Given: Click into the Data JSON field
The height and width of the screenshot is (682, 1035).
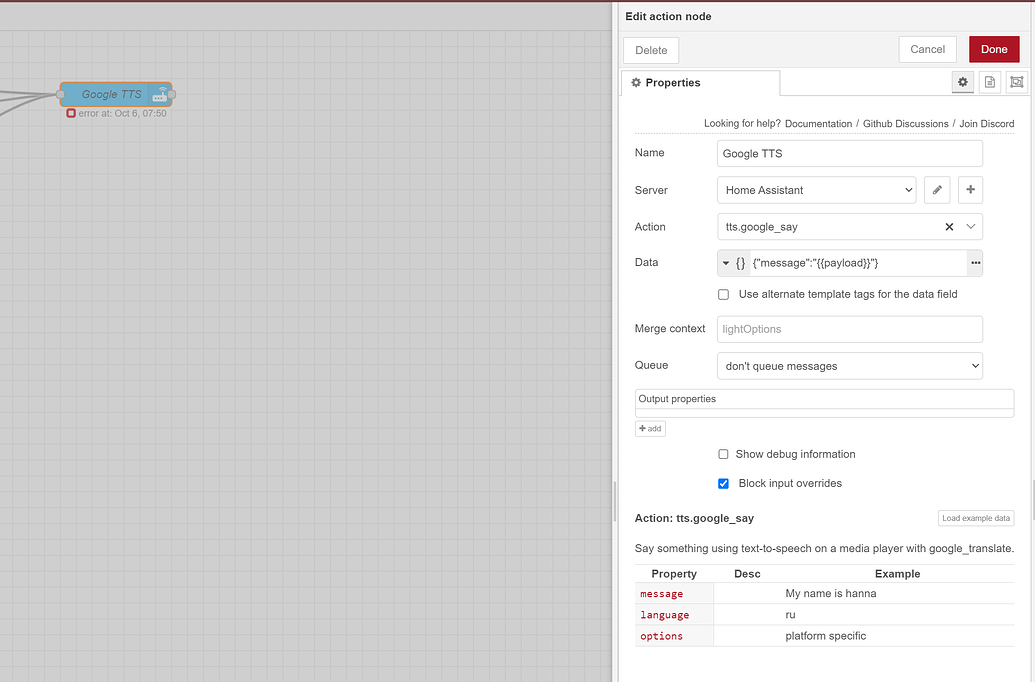Looking at the screenshot, I should pyautogui.click(x=858, y=263).
